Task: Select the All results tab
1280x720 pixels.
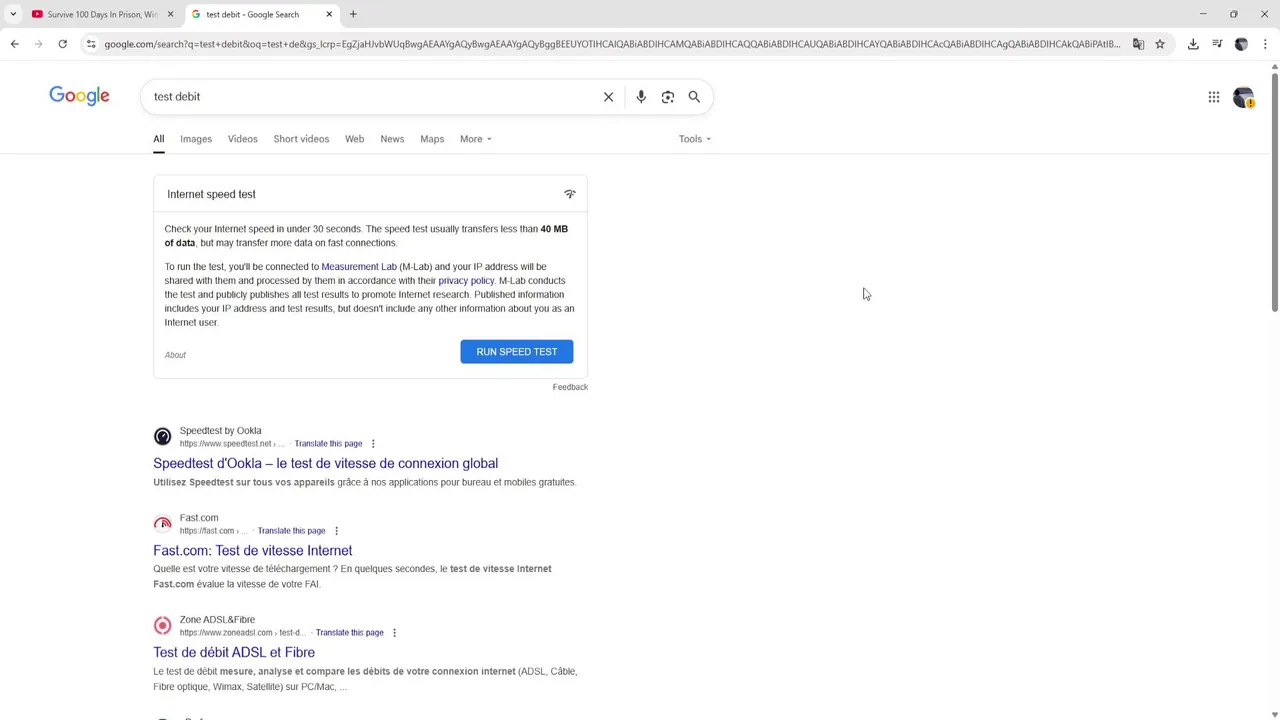Action: click(158, 139)
